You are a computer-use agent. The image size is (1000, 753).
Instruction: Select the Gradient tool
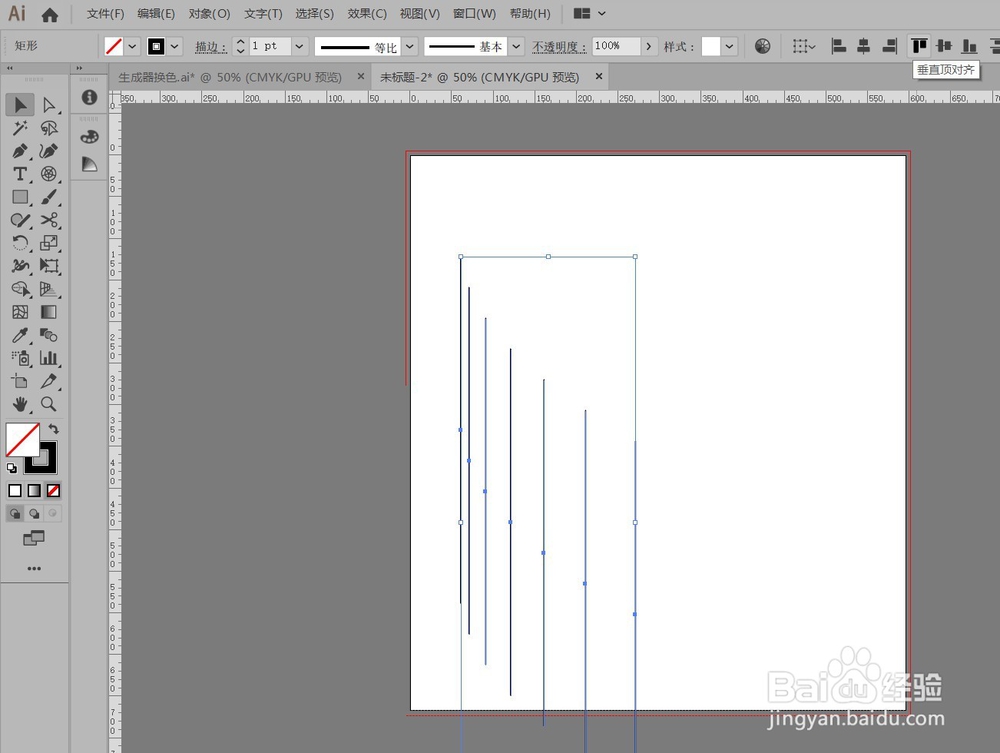click(48, 312)
